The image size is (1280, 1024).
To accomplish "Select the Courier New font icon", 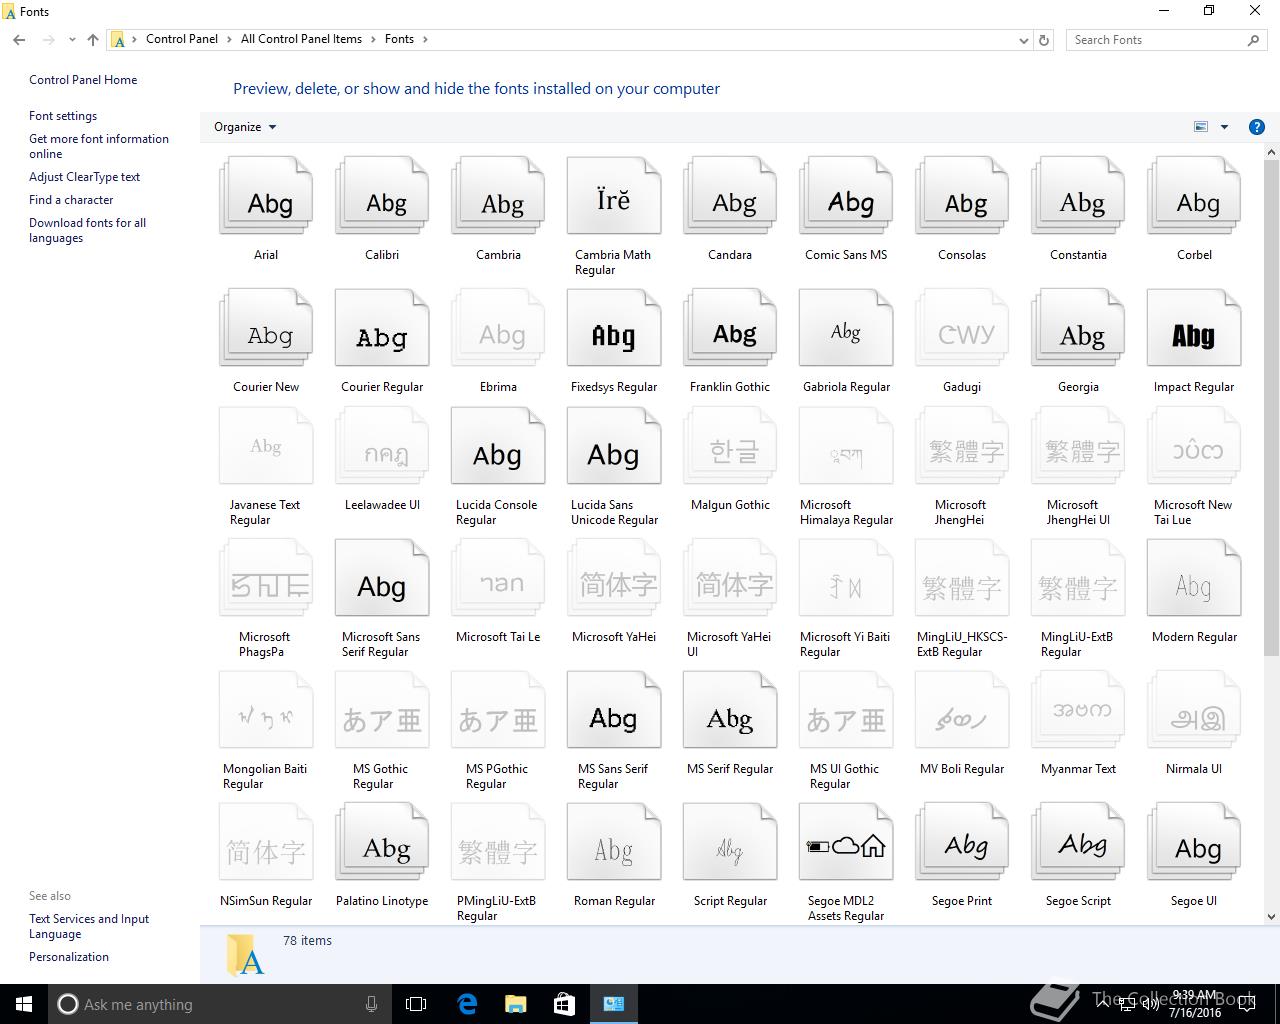I will [266, 328].
